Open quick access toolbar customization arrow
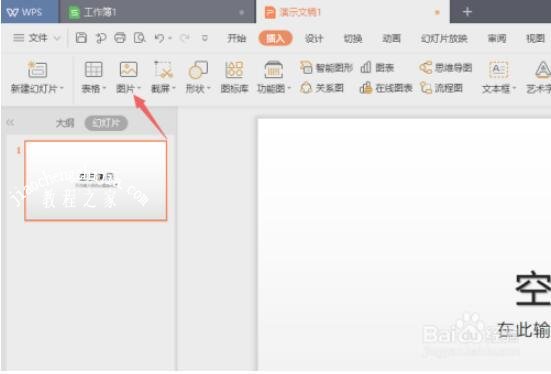The width and height of the screenshot is (551, 374). tap(204, 38)
